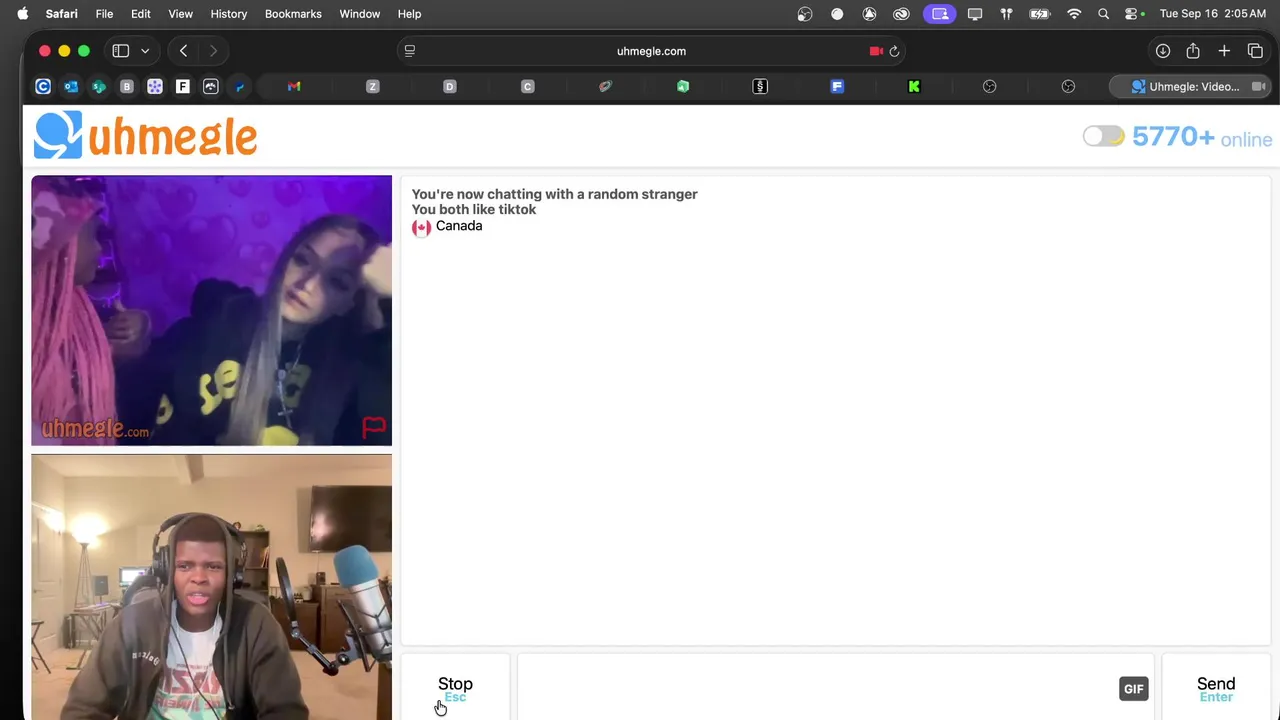Open the display mirroring menu bar icon
The height and width of the screenshot is (720, 1280).
coord(975,14)
